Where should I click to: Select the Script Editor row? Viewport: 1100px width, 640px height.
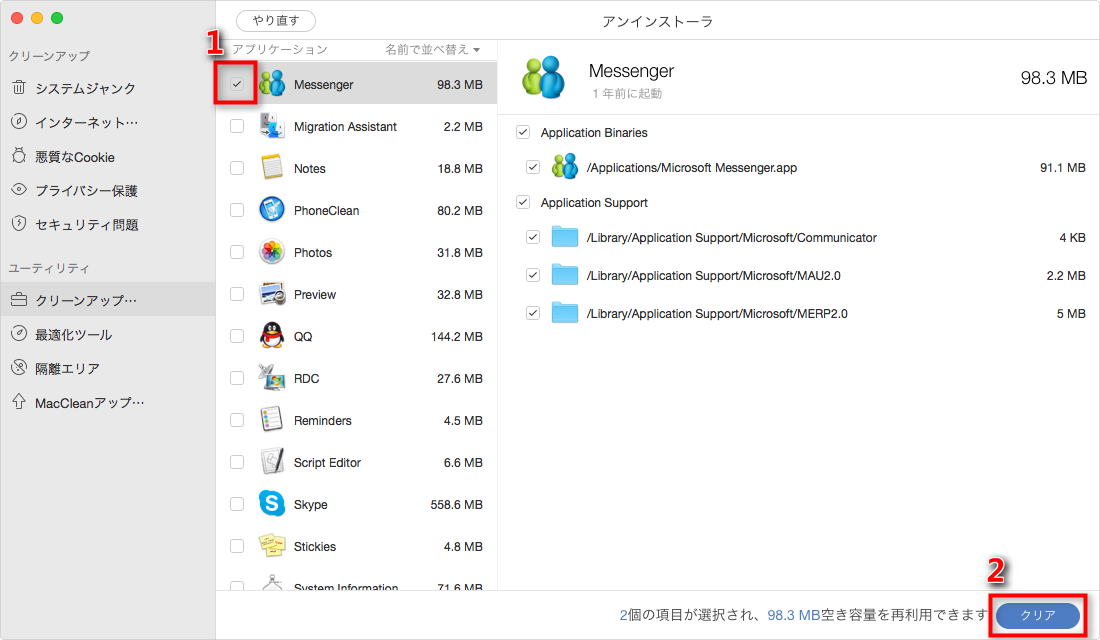356,462
